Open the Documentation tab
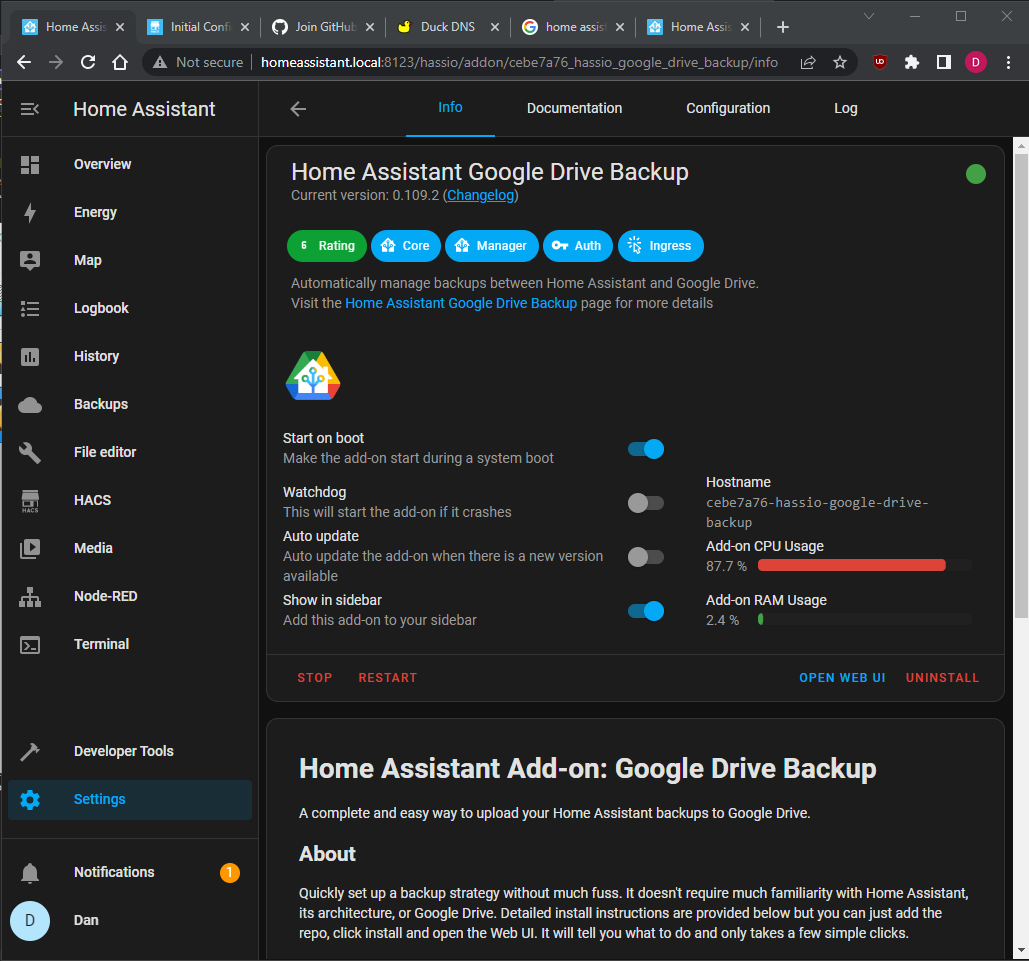 [x=574, y=108]
